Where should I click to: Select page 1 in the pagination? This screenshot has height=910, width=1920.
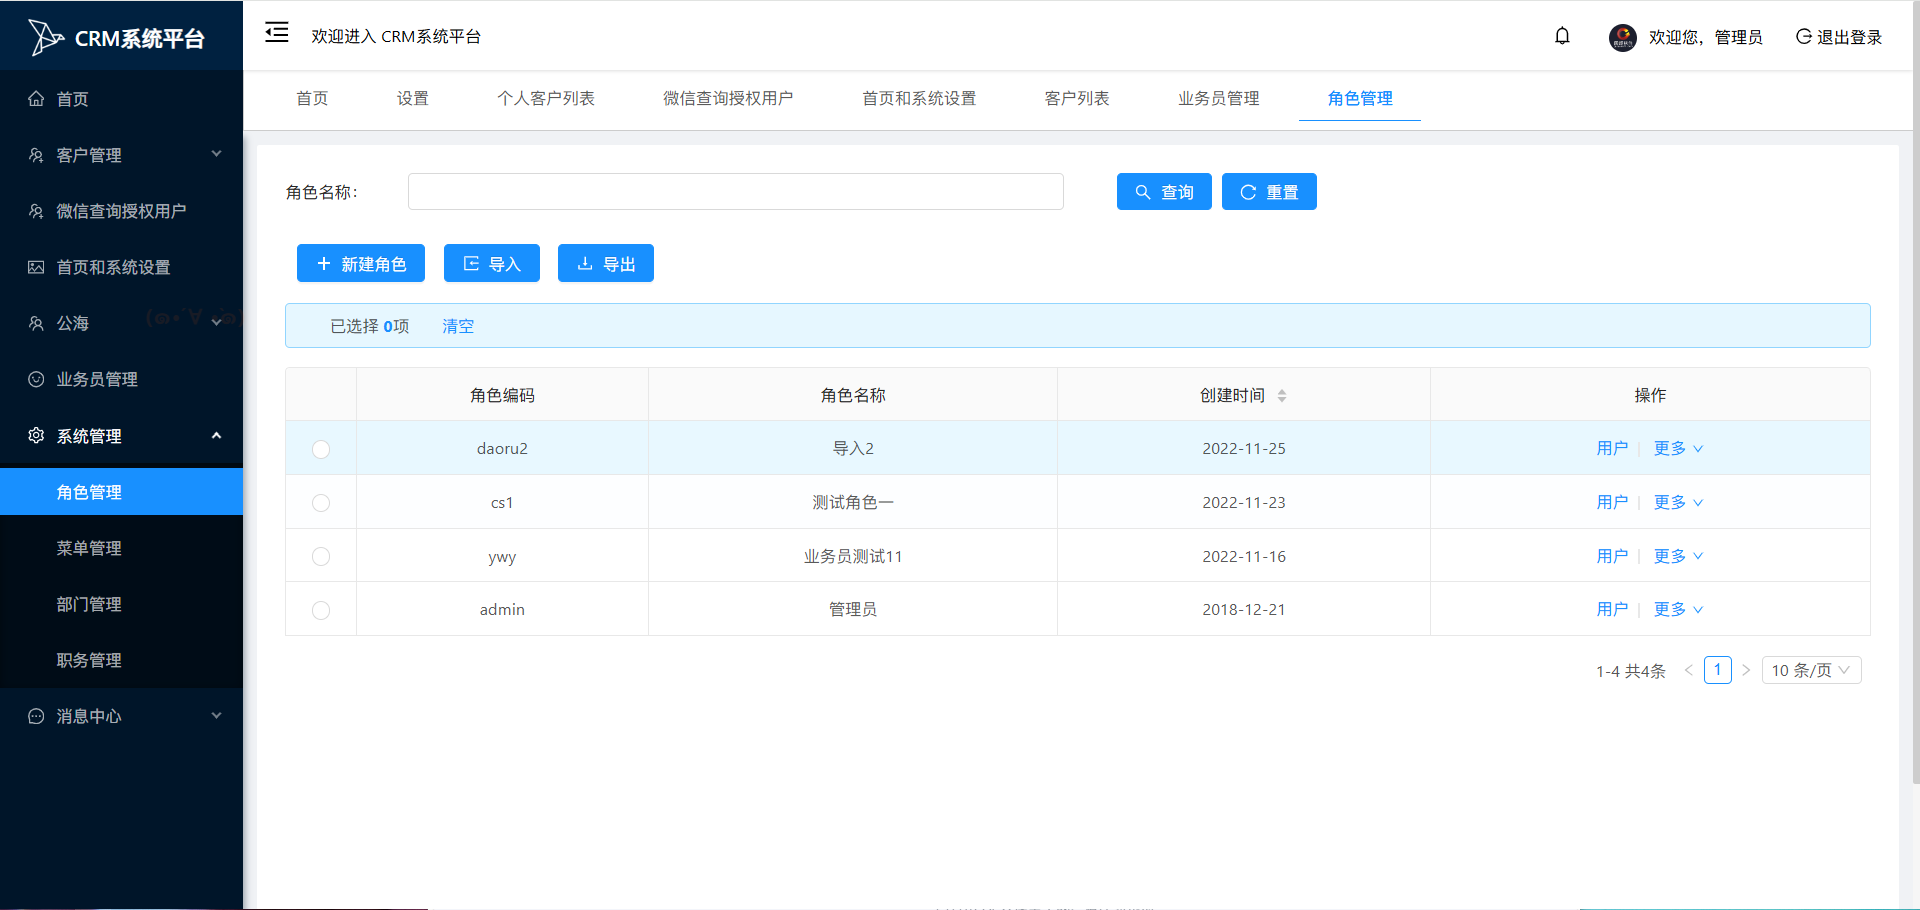click(x=1717, y=670)
